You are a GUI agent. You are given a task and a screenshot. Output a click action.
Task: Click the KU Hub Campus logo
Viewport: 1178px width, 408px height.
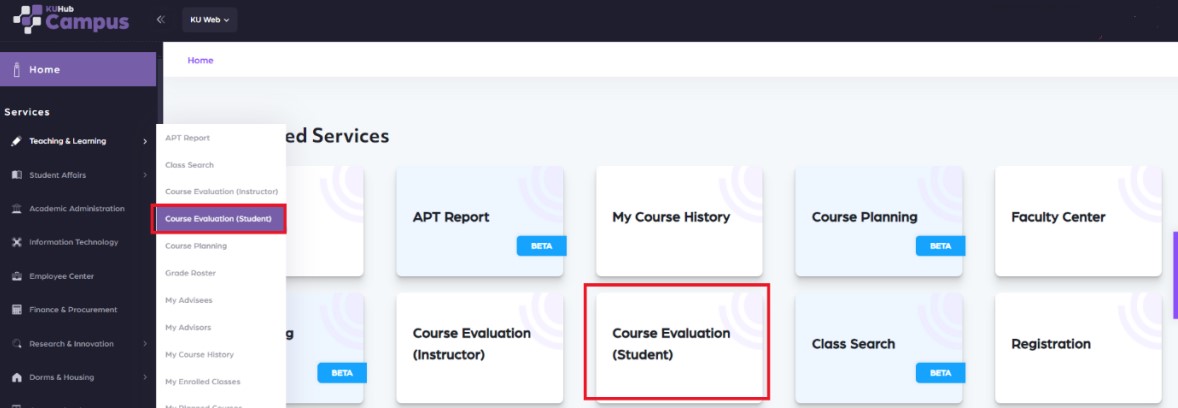71,19
